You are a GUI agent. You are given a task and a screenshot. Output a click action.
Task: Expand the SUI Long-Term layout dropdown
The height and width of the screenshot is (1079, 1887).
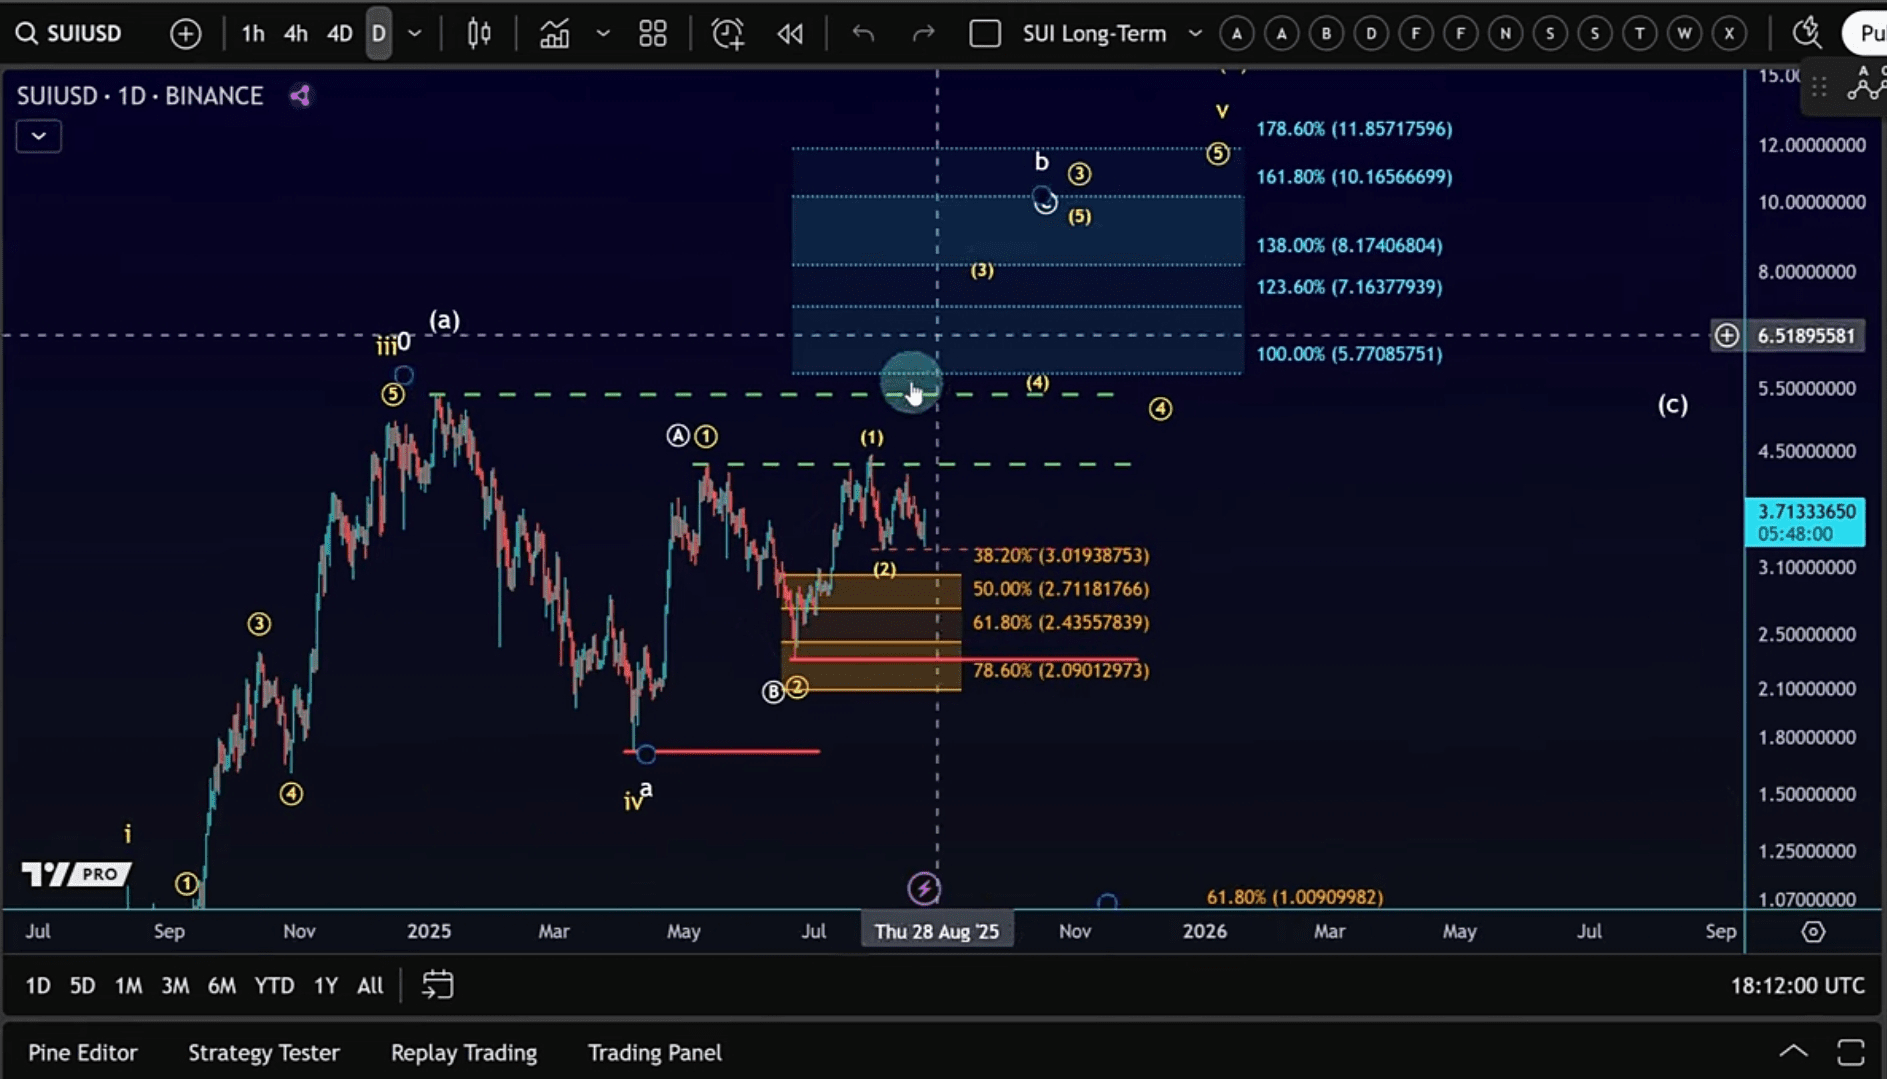click(x=1195, y=34)
